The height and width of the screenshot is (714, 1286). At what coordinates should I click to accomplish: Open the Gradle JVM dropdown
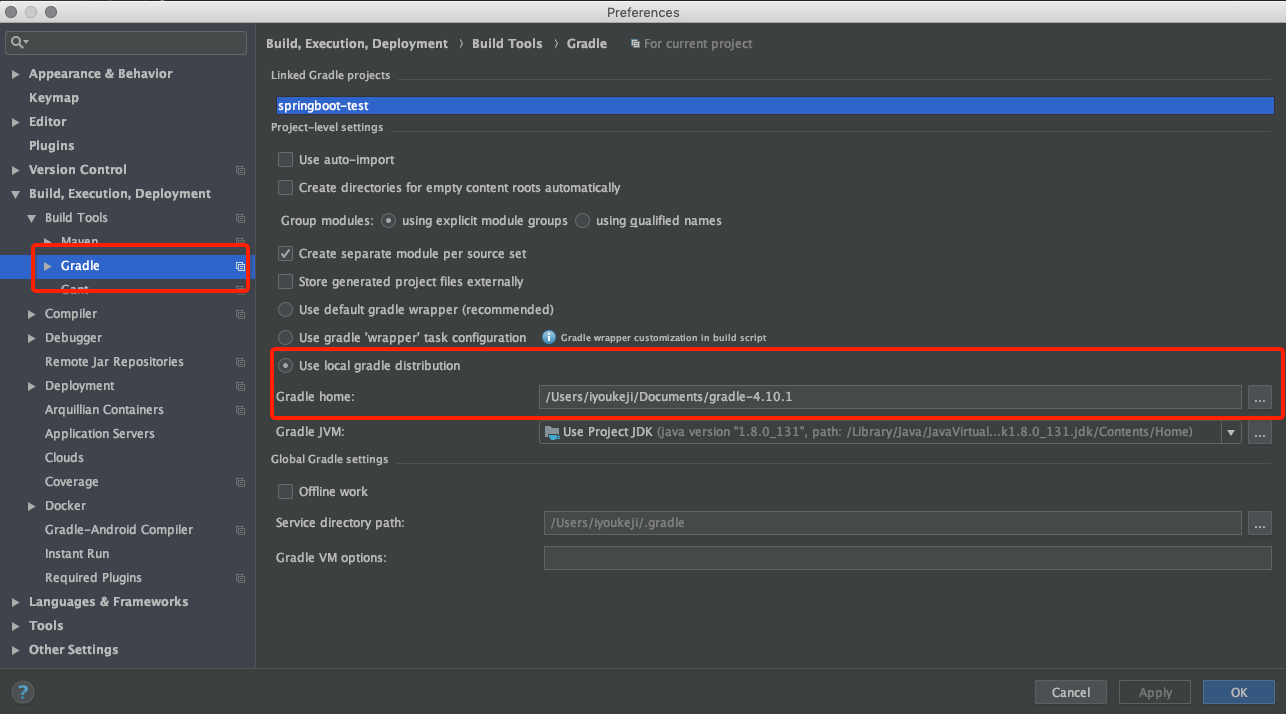coord(1230,432)
